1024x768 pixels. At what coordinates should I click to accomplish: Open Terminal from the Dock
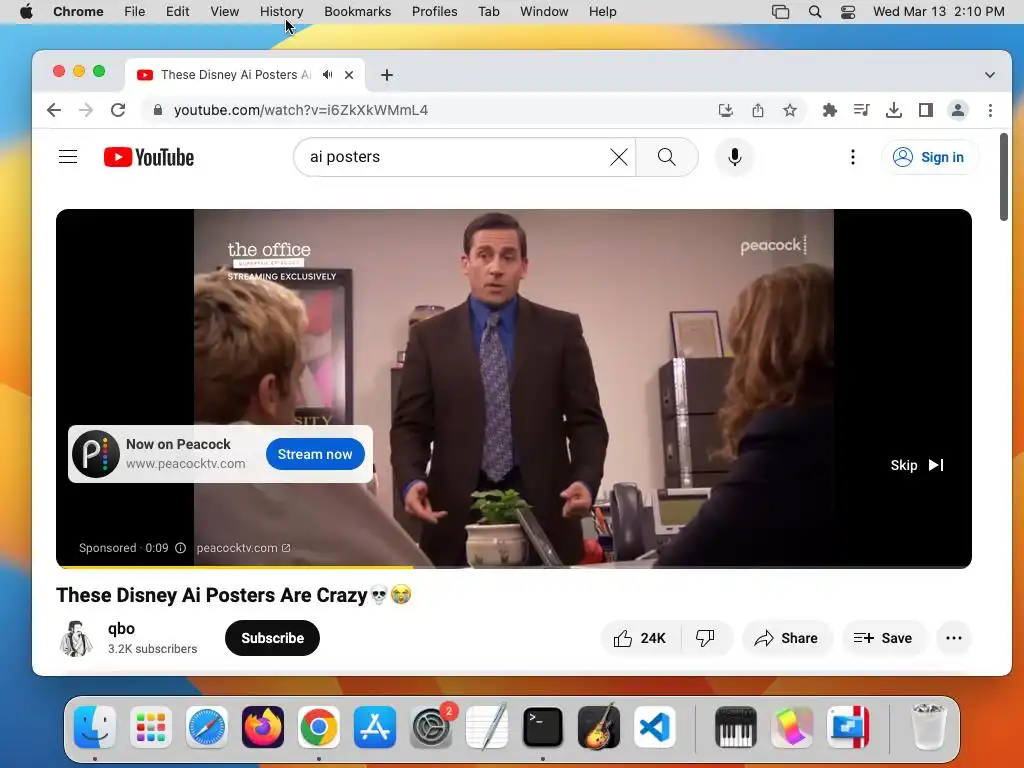[543, 727]
